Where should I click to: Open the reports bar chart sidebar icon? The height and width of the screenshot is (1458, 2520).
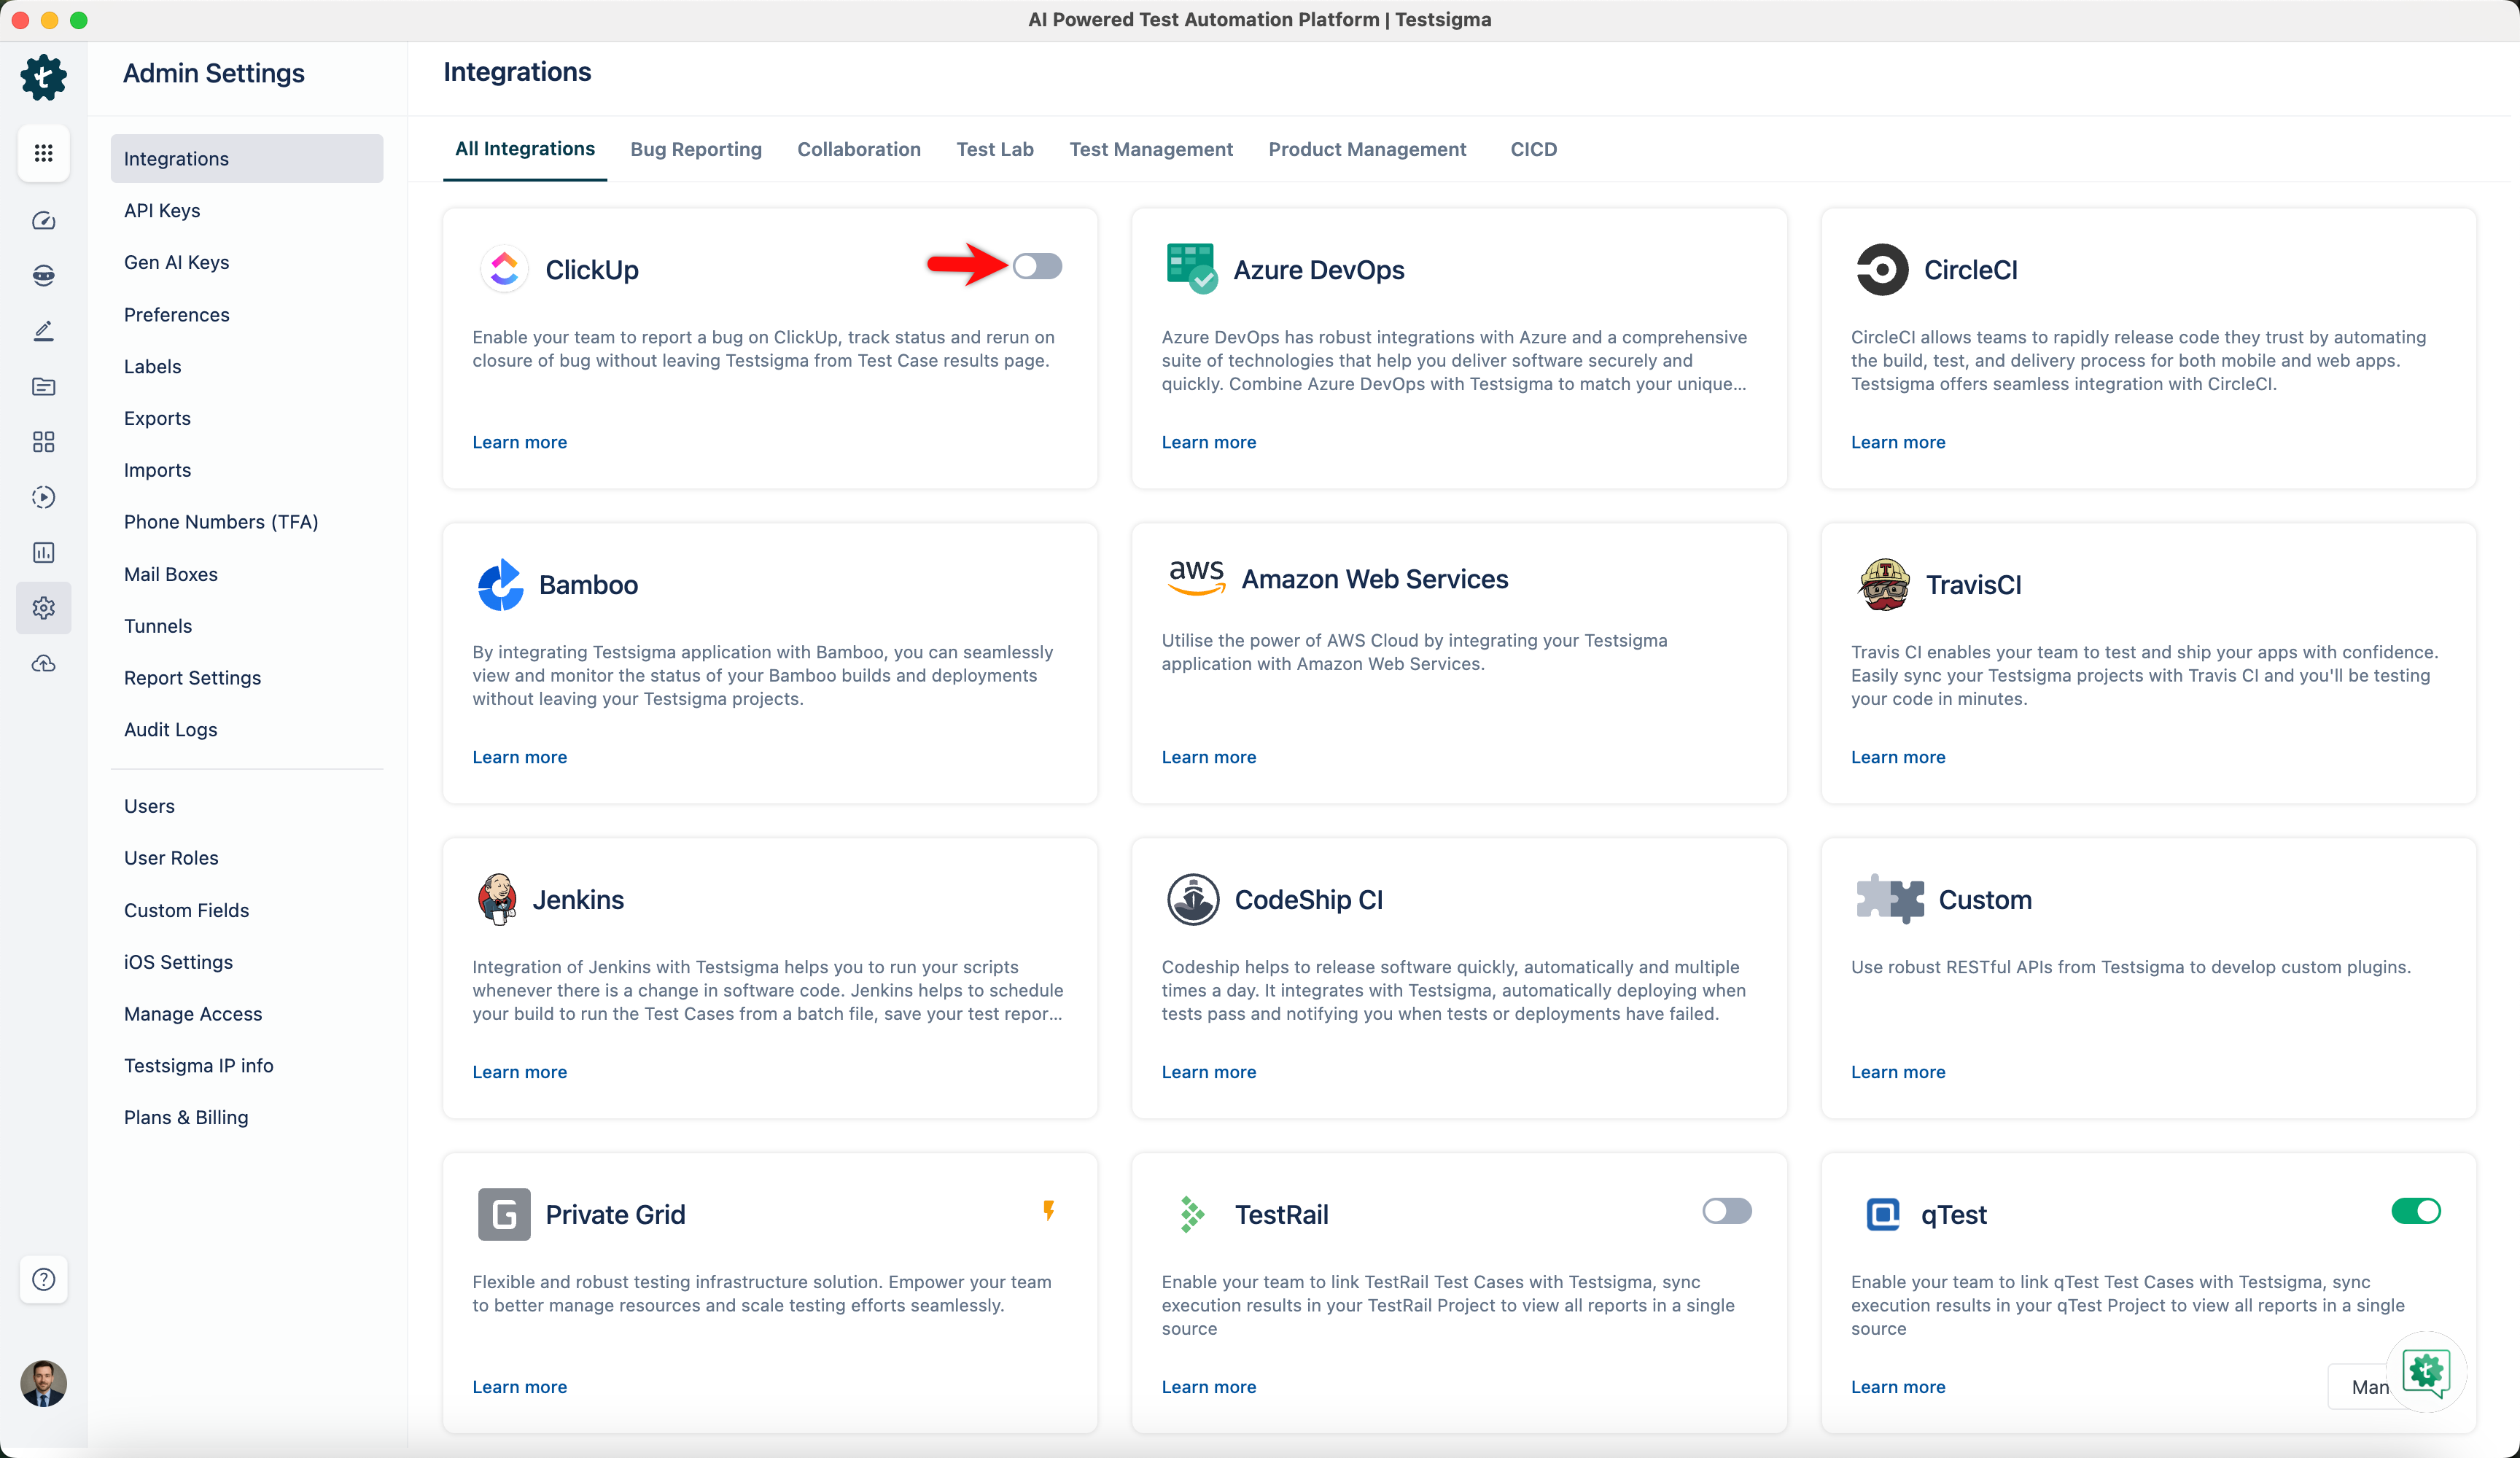pyautogui.click(x=43, y=552)
